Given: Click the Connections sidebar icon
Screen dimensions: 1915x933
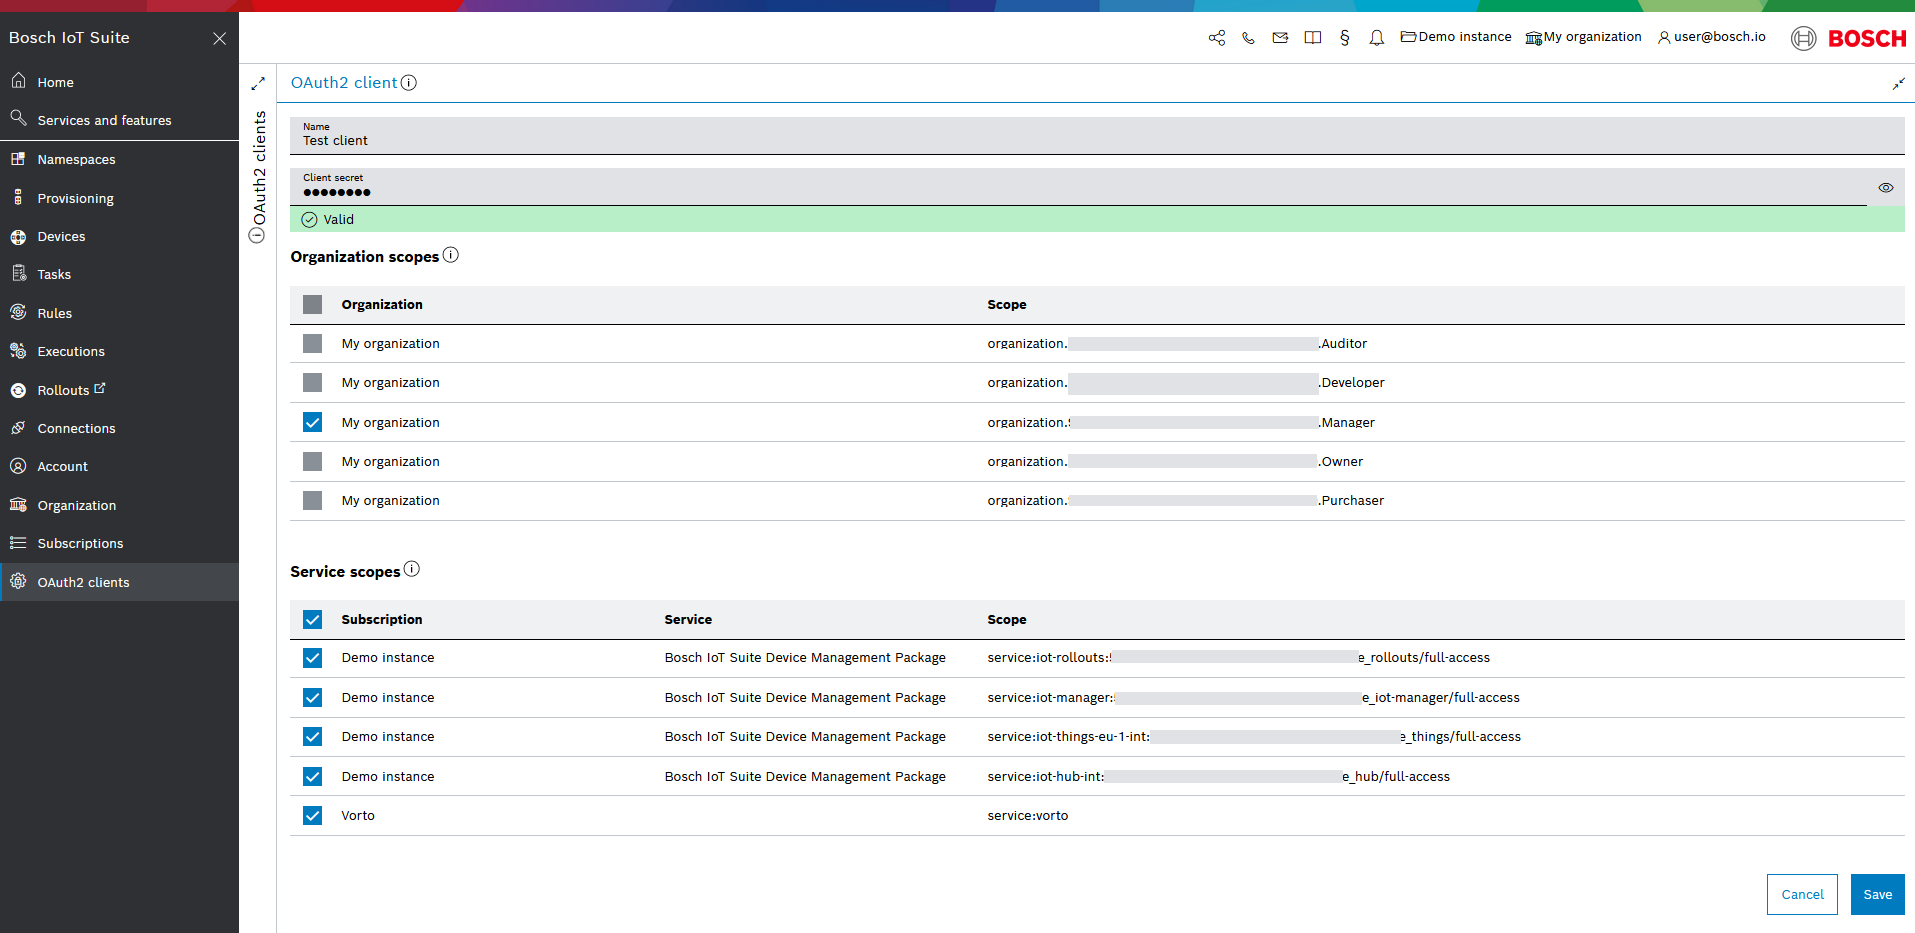Looking at the screenshot, I should click(x=18, y=428).
